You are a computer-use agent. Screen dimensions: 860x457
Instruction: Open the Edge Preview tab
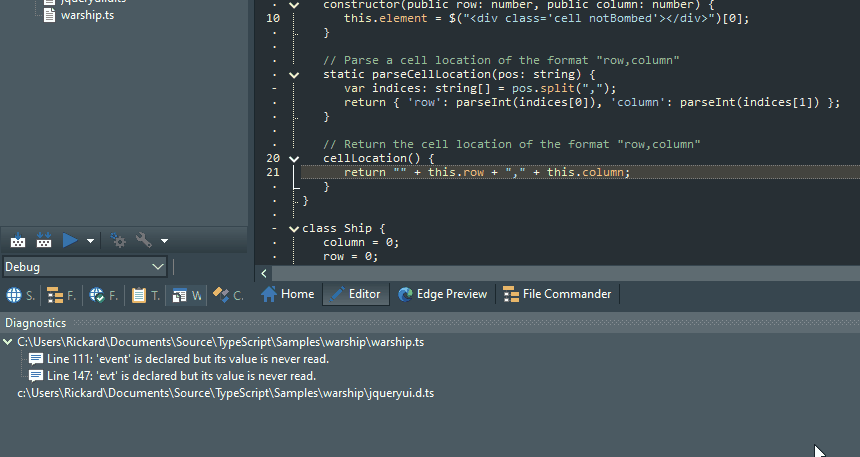click(x=442, y=294)
